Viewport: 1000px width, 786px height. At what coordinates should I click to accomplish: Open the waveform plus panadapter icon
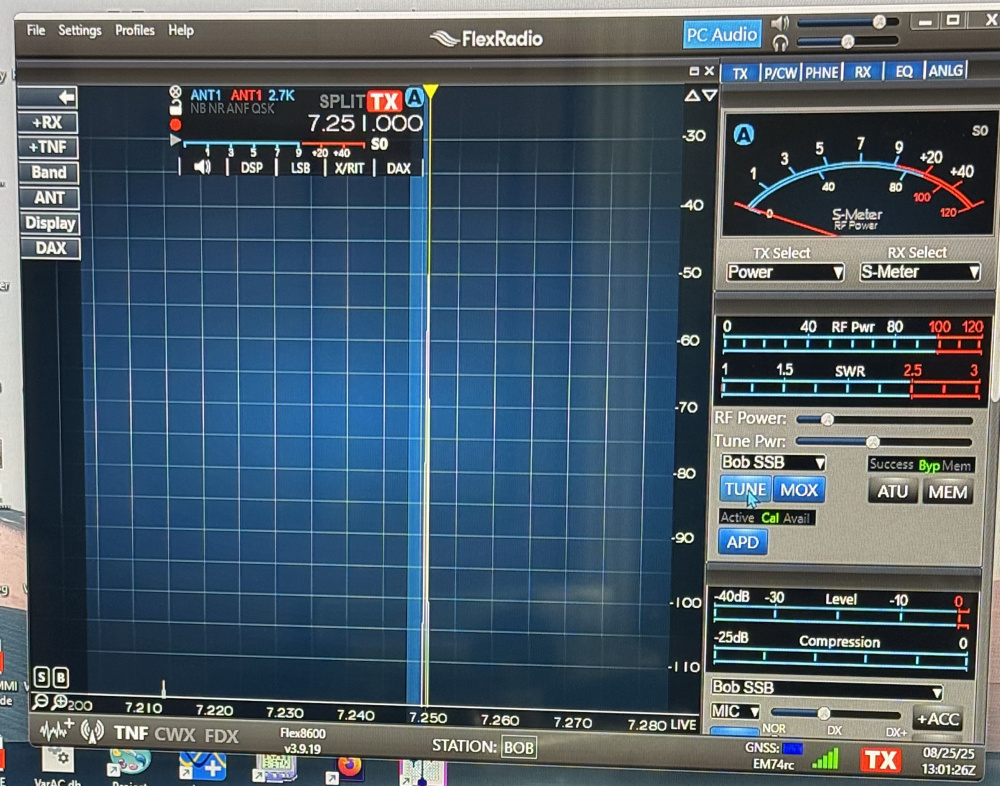click(57, 730)
